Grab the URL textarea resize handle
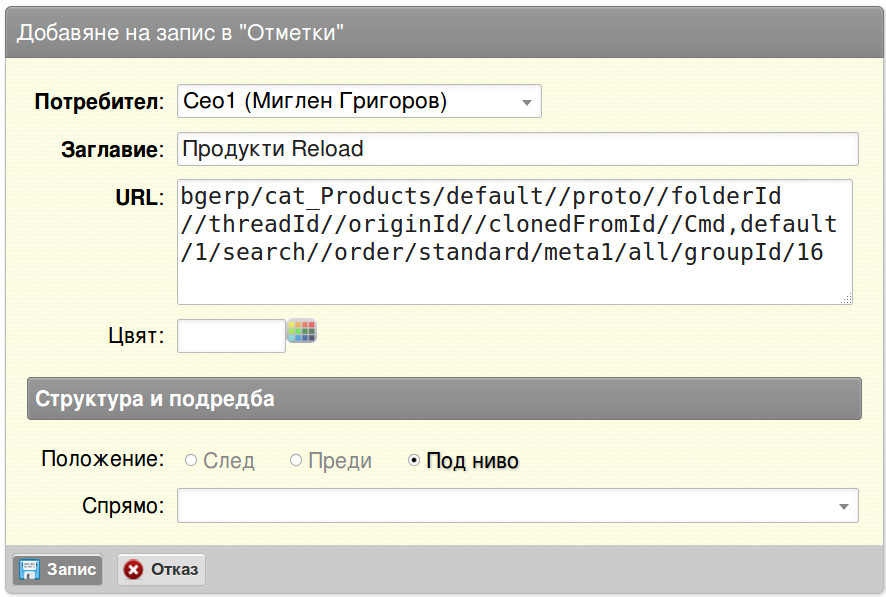This screenshot has height=597, width=886. tap(846, 298)
